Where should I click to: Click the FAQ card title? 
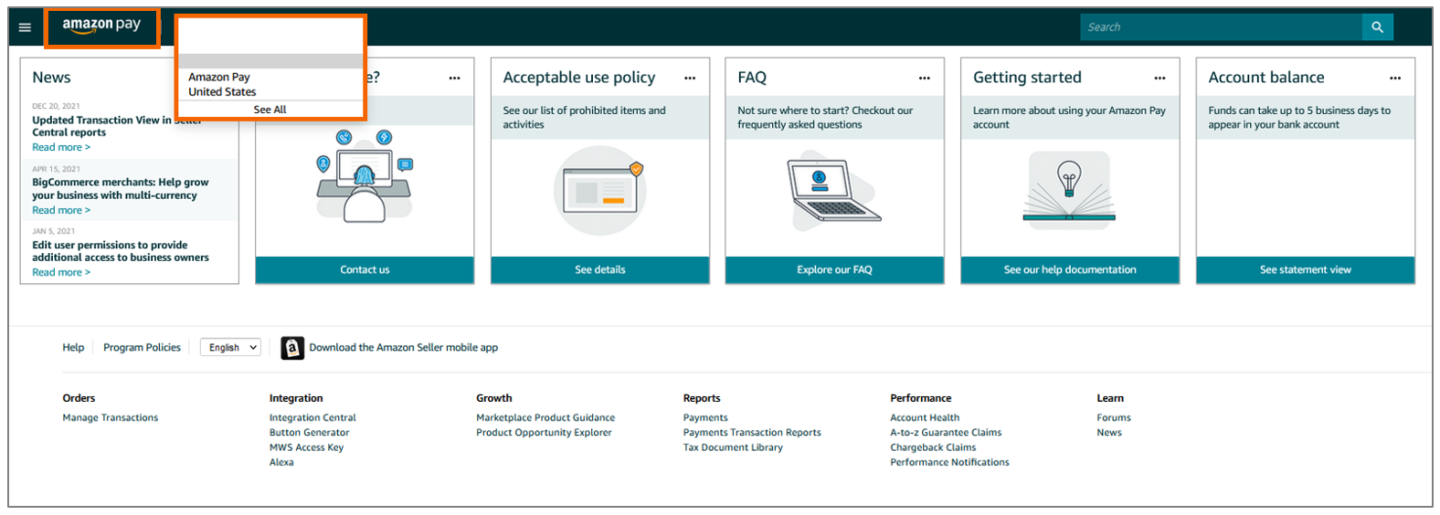tap(752, 78)
